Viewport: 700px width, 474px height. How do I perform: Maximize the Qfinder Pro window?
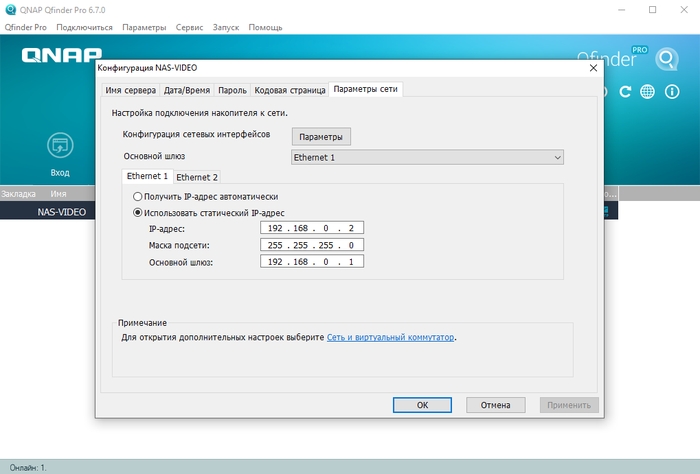click(x=652, y=10)
